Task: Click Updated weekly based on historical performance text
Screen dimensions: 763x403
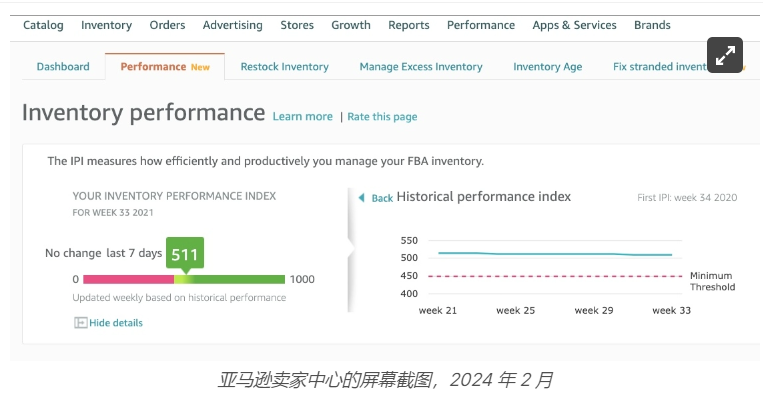Action: click(179, 297)
